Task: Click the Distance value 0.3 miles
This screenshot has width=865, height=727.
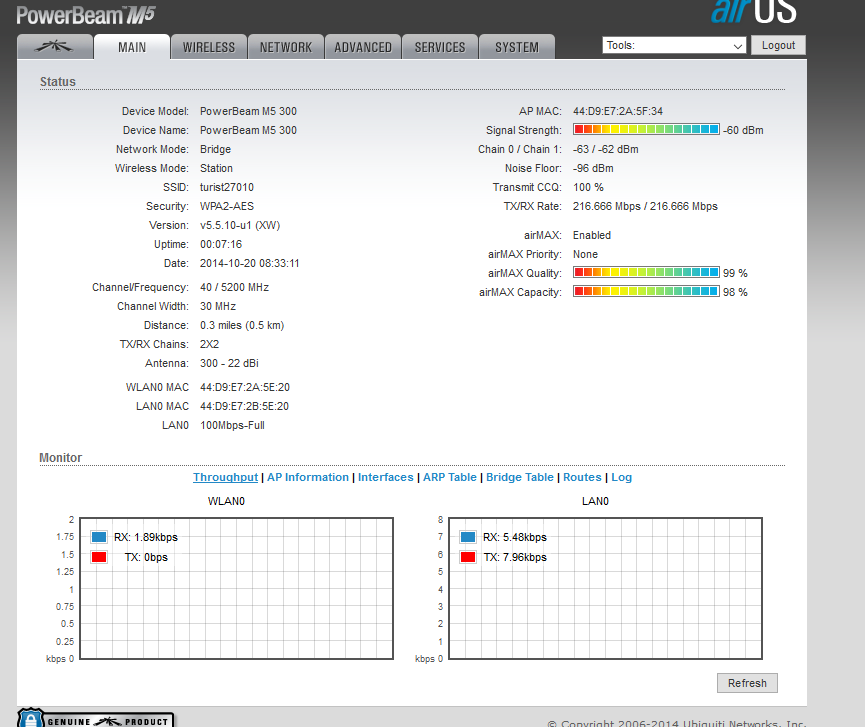Action: 242,325
